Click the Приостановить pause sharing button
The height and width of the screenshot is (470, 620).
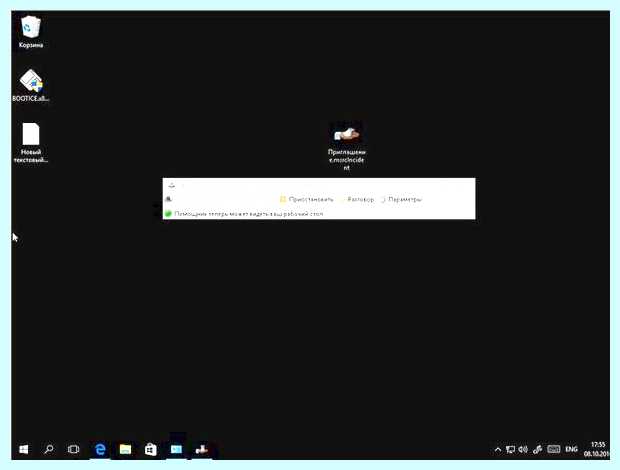pyautogui.click(x=307, y=199)
